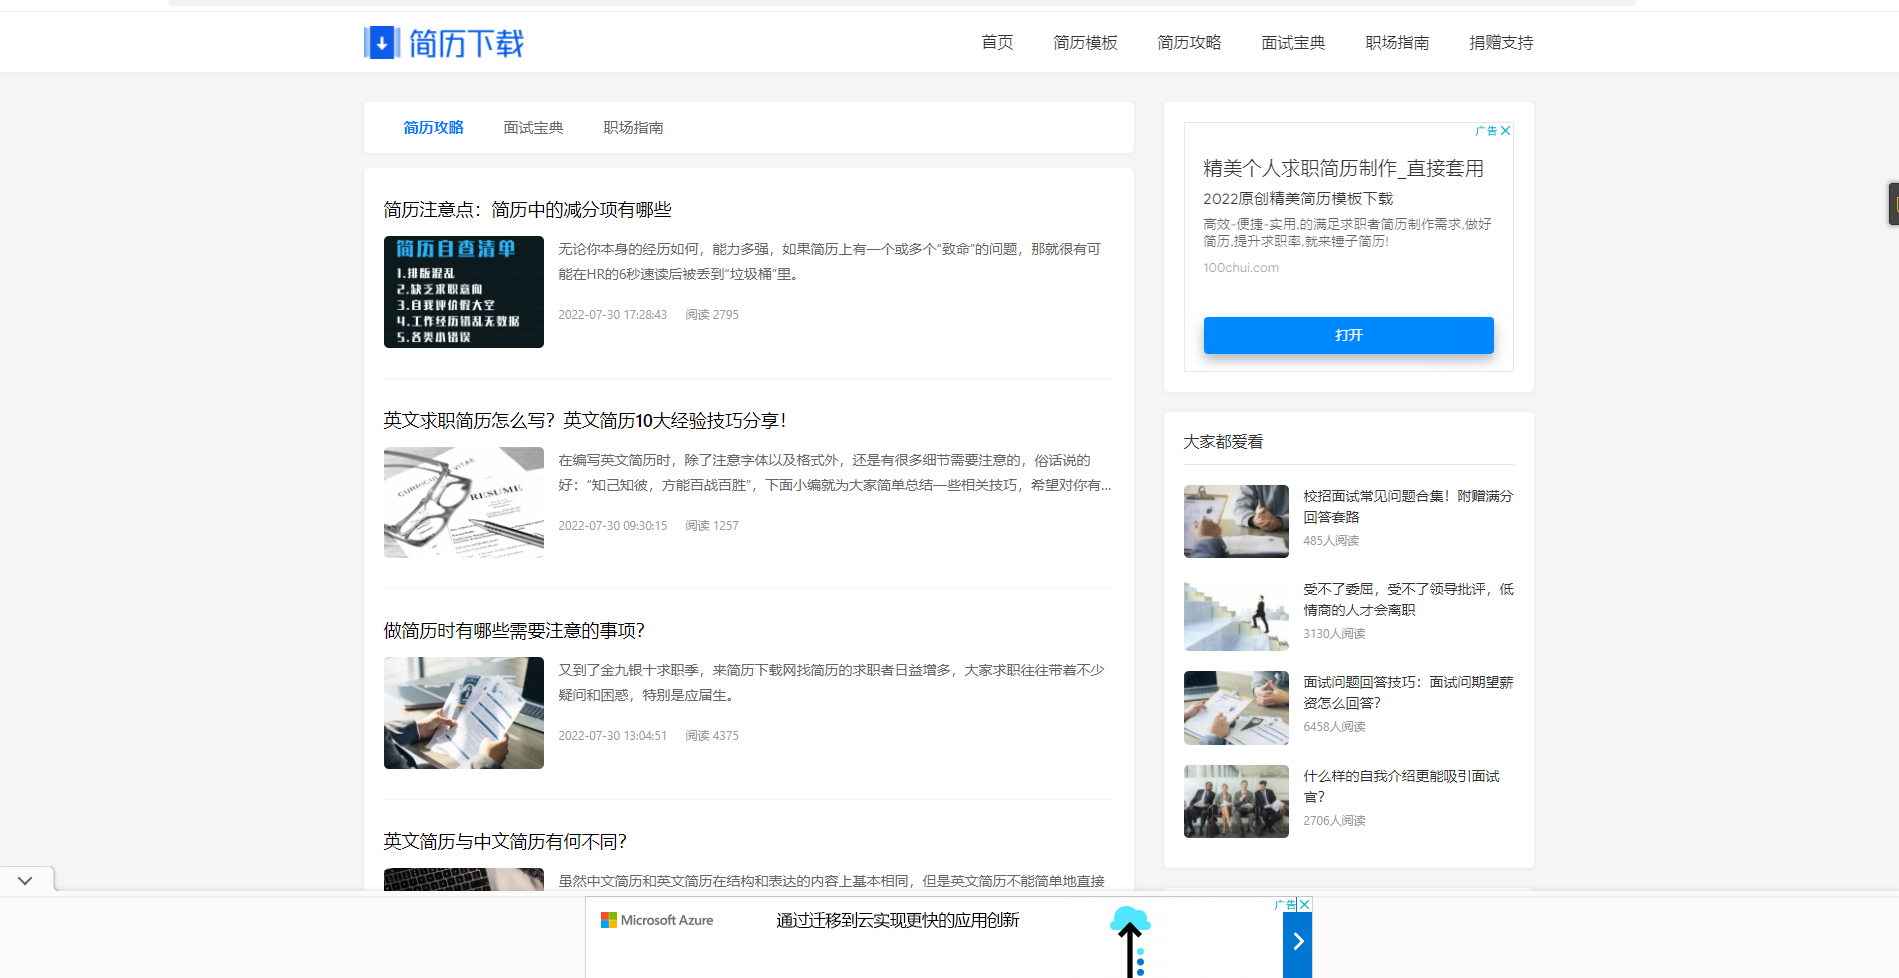The image size is (1899, 978).
Task: Click the 面试问题回答技巧 article thumbnail
Action: [x=1236, y=707]
